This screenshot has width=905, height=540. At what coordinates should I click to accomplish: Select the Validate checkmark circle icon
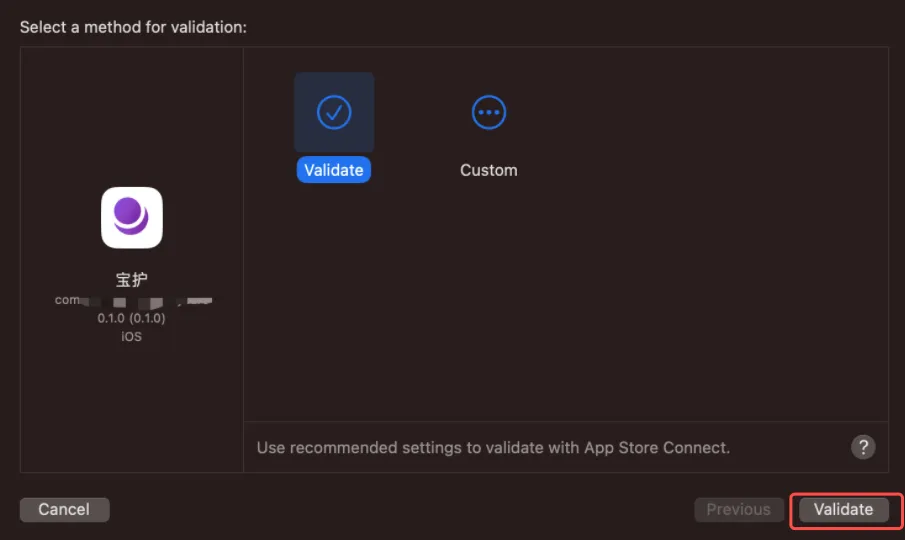pos(334,112)
